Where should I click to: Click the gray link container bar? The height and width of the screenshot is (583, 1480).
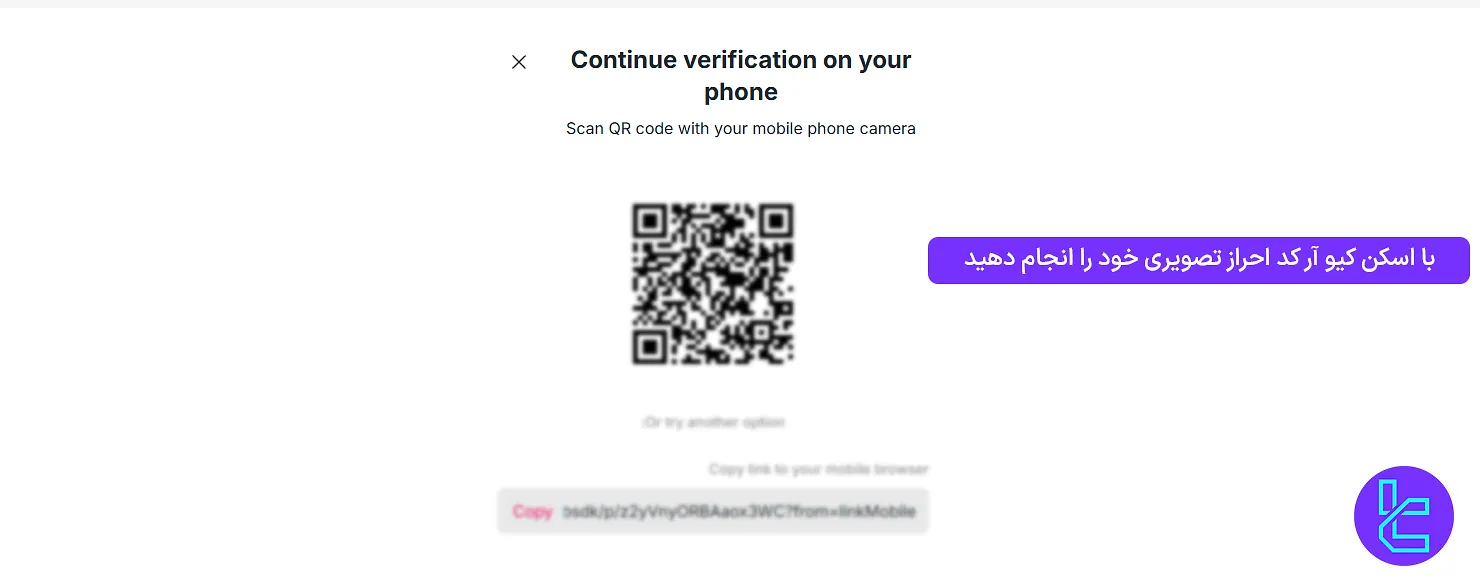[713, 511]
